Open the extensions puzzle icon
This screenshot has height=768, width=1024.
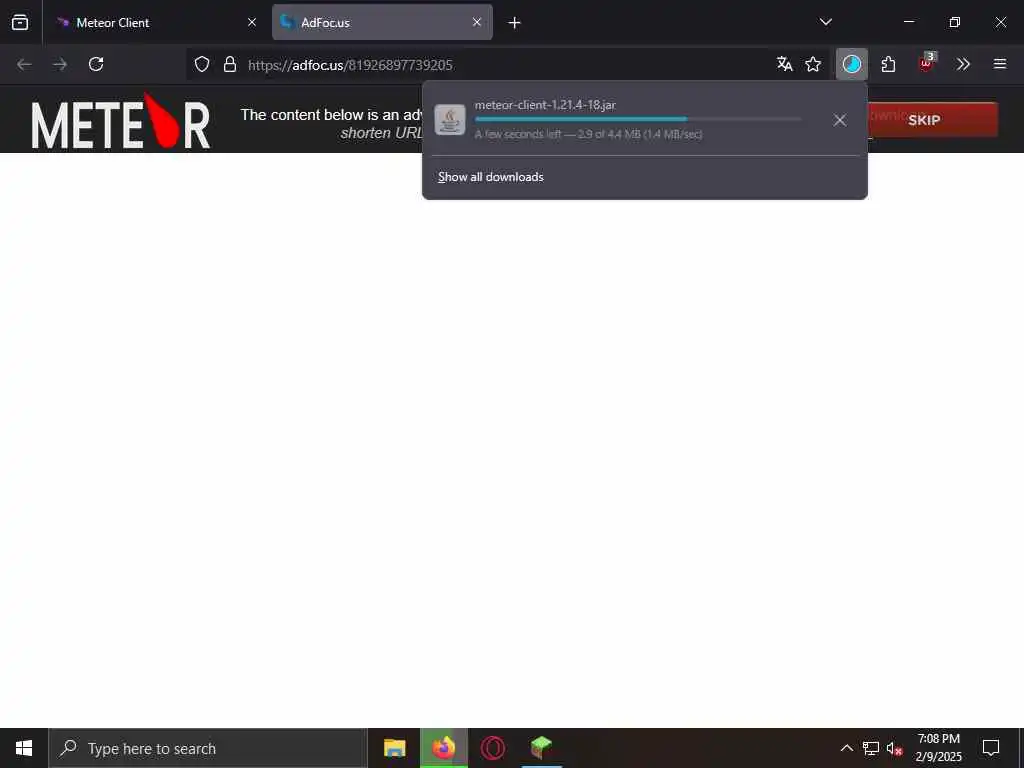pyautogui.click(x=888, y=64)
